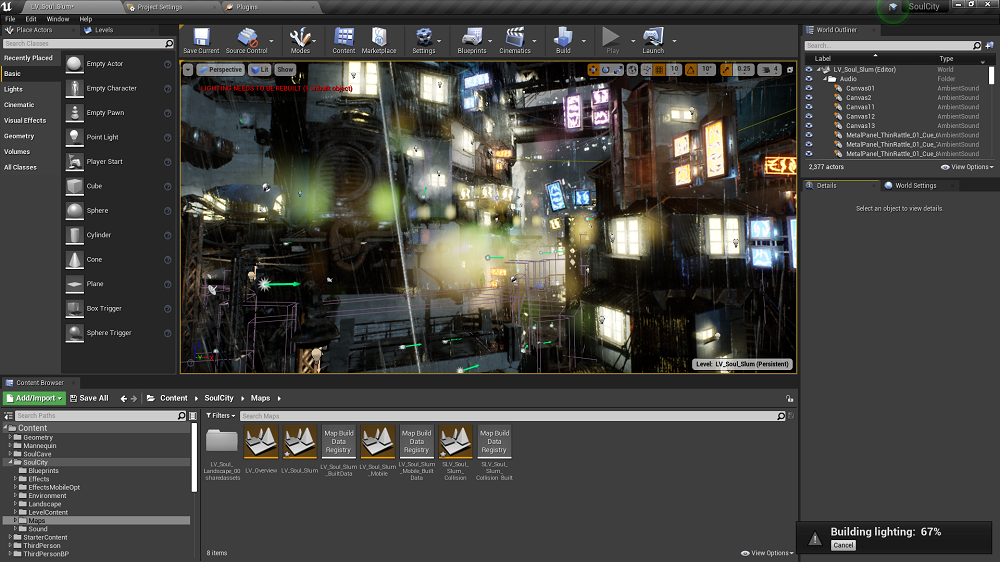
Task: Open viewport options dropdown arrow
Action: pyautogui.click(x=188, y=70)
